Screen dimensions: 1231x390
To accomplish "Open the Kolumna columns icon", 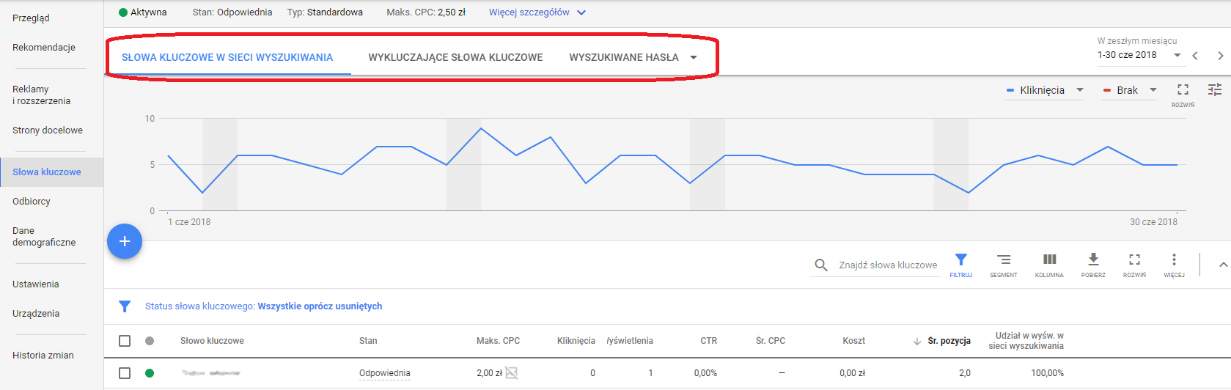I will 1049,264.
